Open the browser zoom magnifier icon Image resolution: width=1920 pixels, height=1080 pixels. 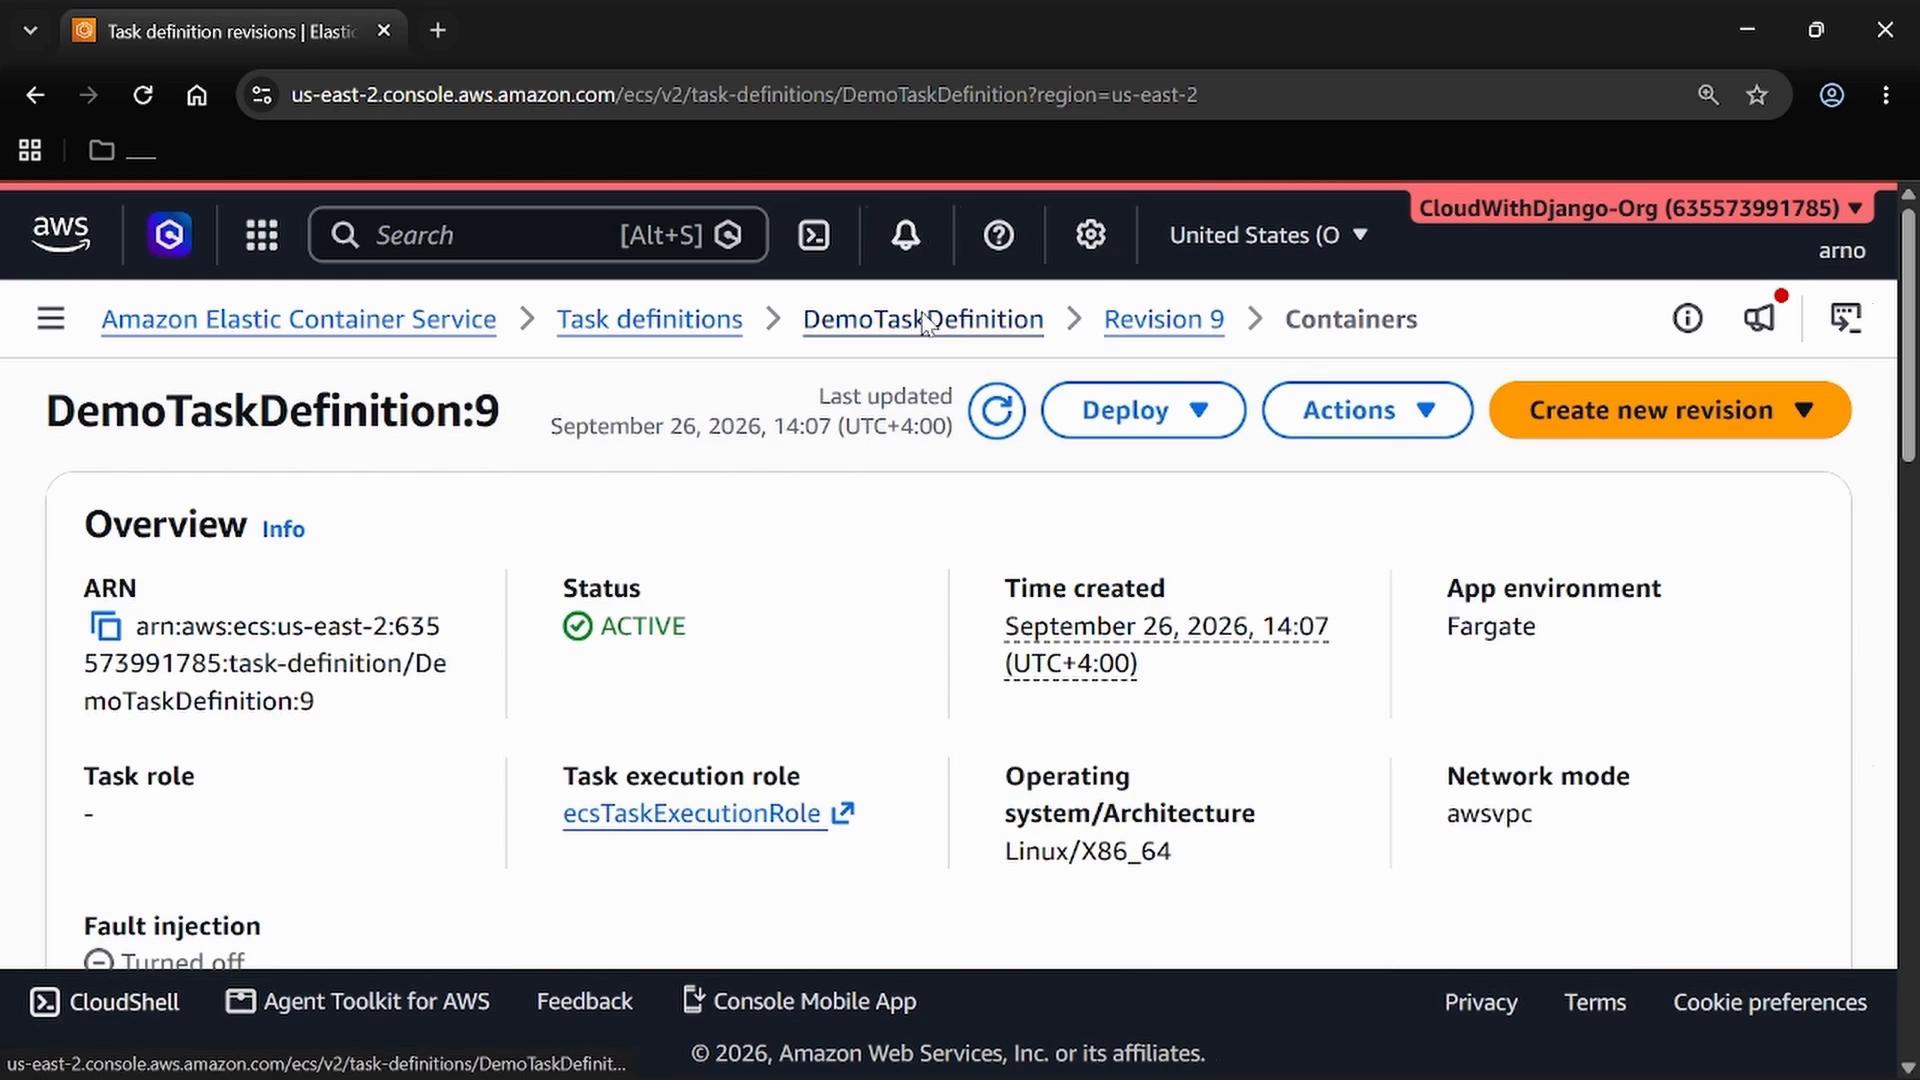pyautogui.click(x=1708, y=95)
